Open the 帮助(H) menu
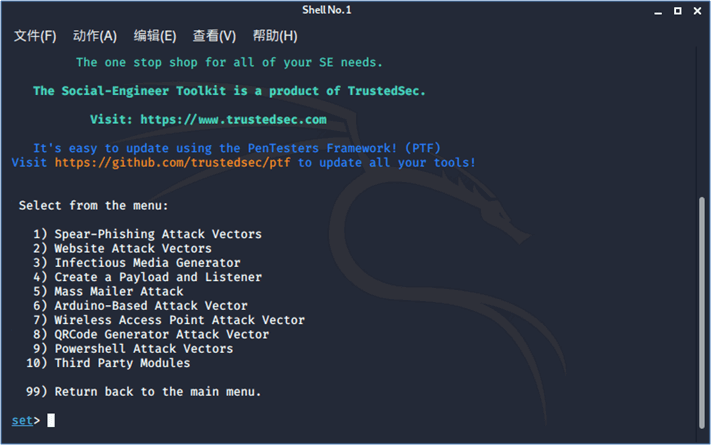Screen dimensions: 711x445 coord(275,36)
